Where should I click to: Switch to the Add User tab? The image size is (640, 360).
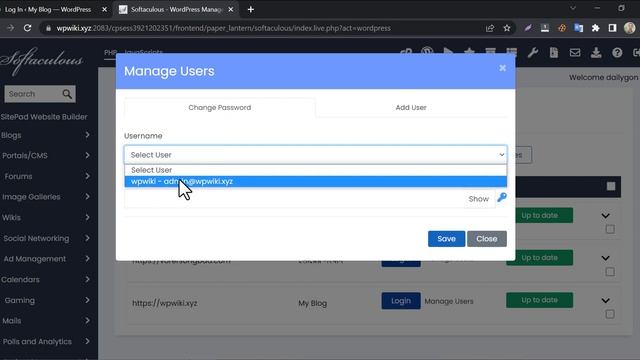(411, 107)
